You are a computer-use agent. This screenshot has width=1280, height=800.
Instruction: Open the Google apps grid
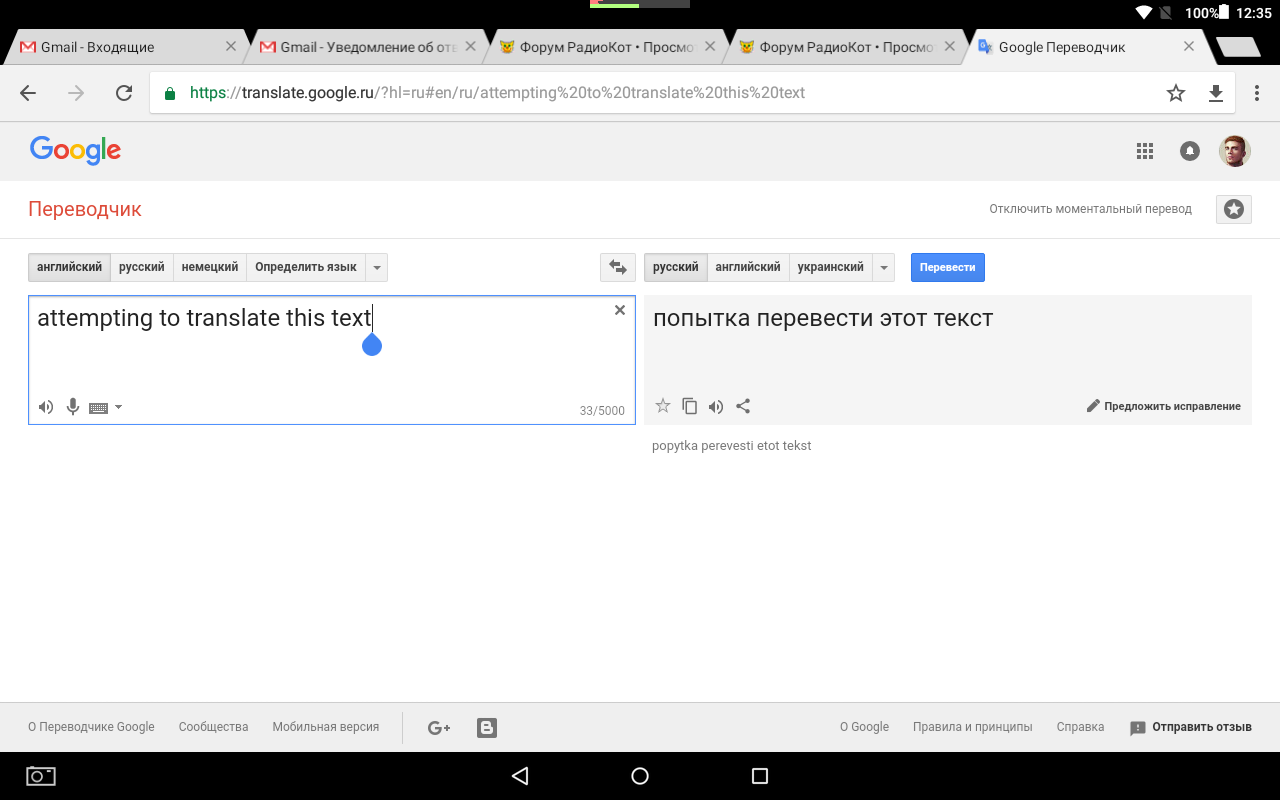[1145, 151]
